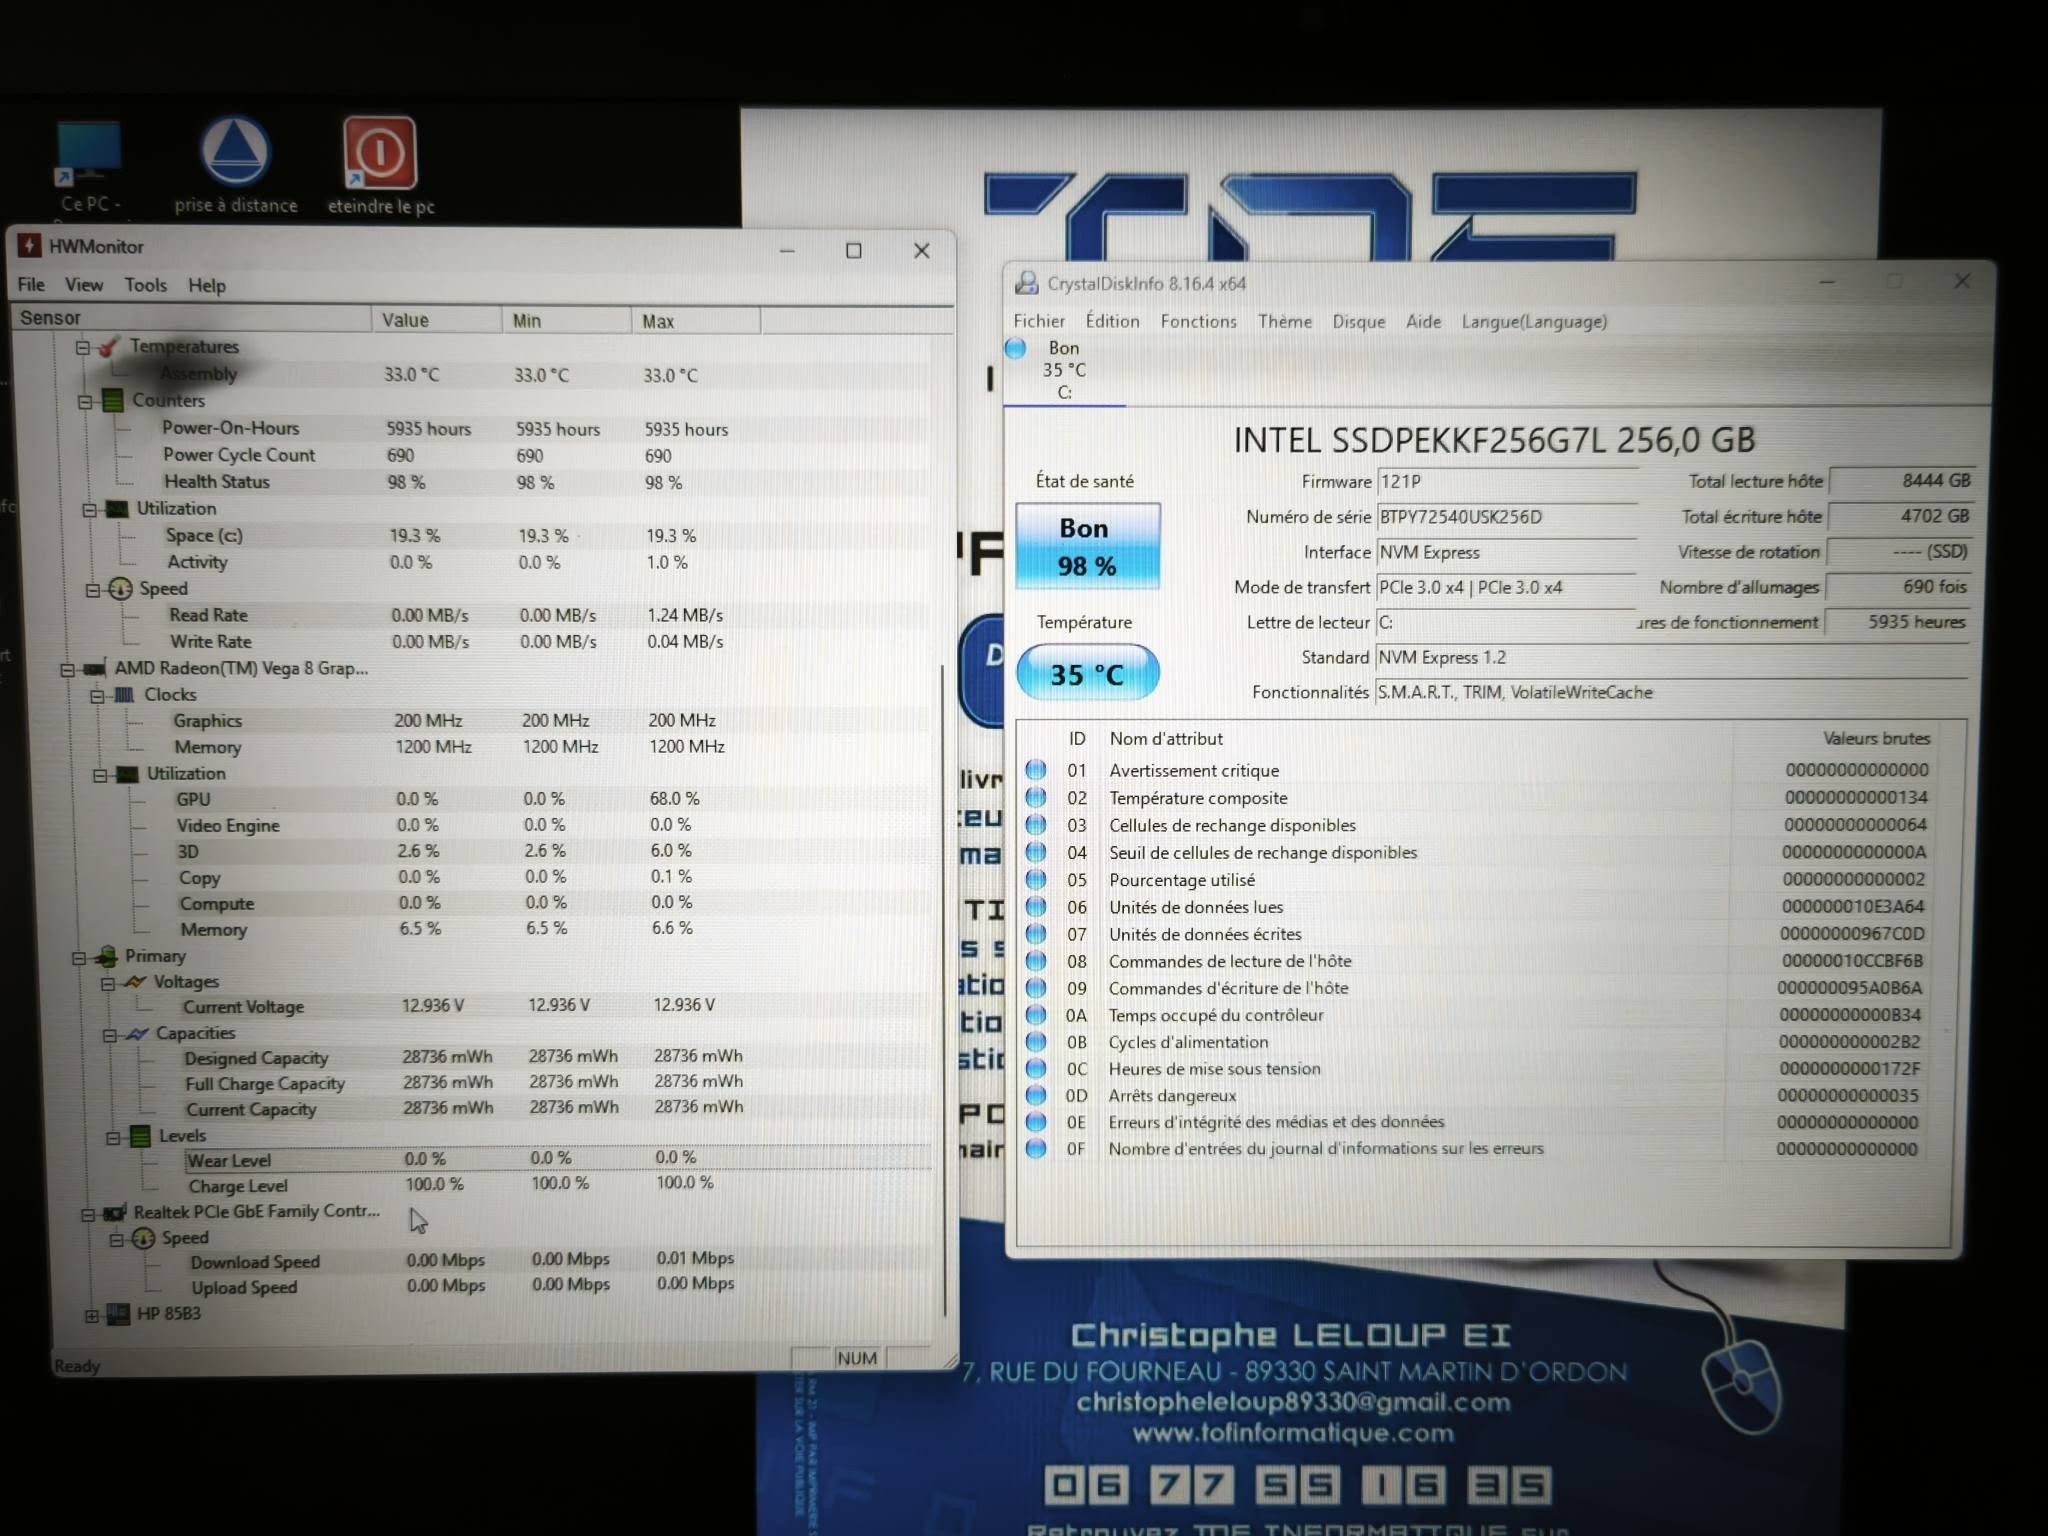Viewport: 2048px width, 1536px height.
Task: Collapse the AMD Radeon Vega 8 node
Action: [x=68, y=669]
